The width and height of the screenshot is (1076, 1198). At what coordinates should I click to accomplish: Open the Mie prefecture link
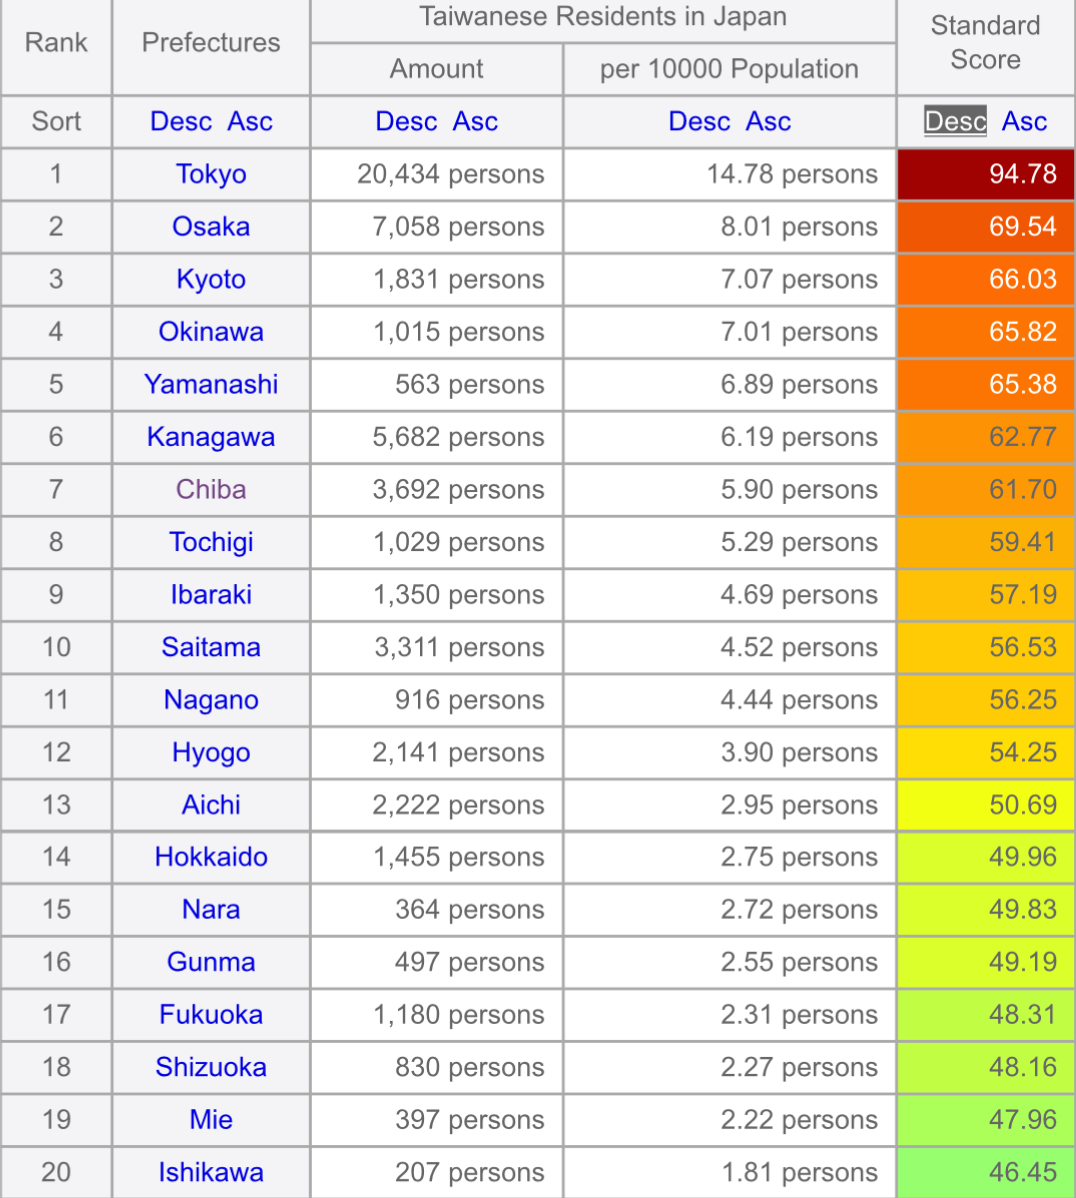(x=211, y=1120)
